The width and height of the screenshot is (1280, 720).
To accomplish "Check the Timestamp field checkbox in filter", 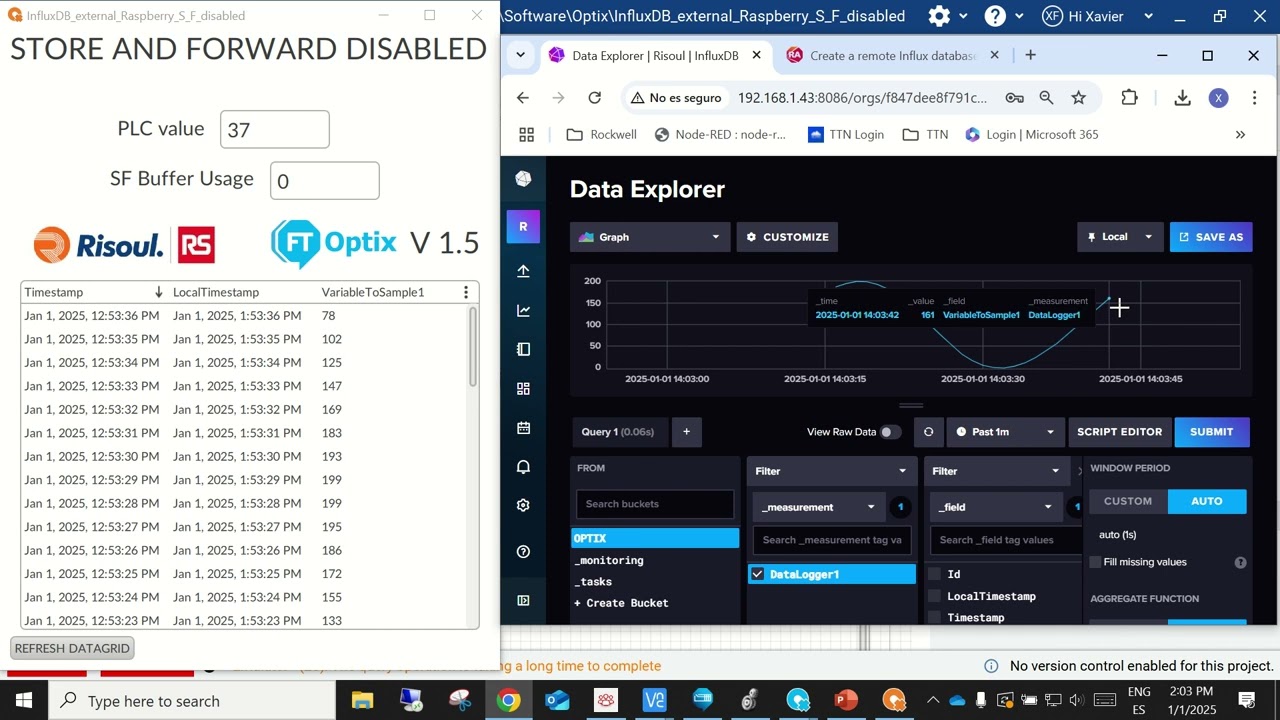I will click(x=934, y=618).
